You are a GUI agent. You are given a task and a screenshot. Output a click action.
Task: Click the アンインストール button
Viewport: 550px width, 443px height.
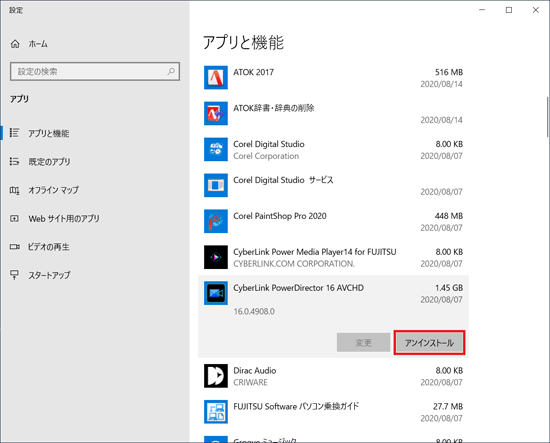click(x=429, y=343)
